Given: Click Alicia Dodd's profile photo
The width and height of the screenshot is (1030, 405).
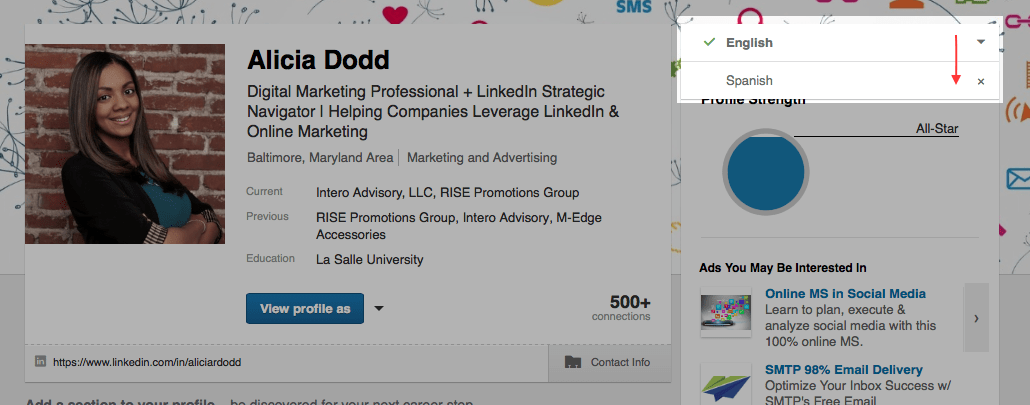Looking at the screenshot, I should [x=125, y=144].
